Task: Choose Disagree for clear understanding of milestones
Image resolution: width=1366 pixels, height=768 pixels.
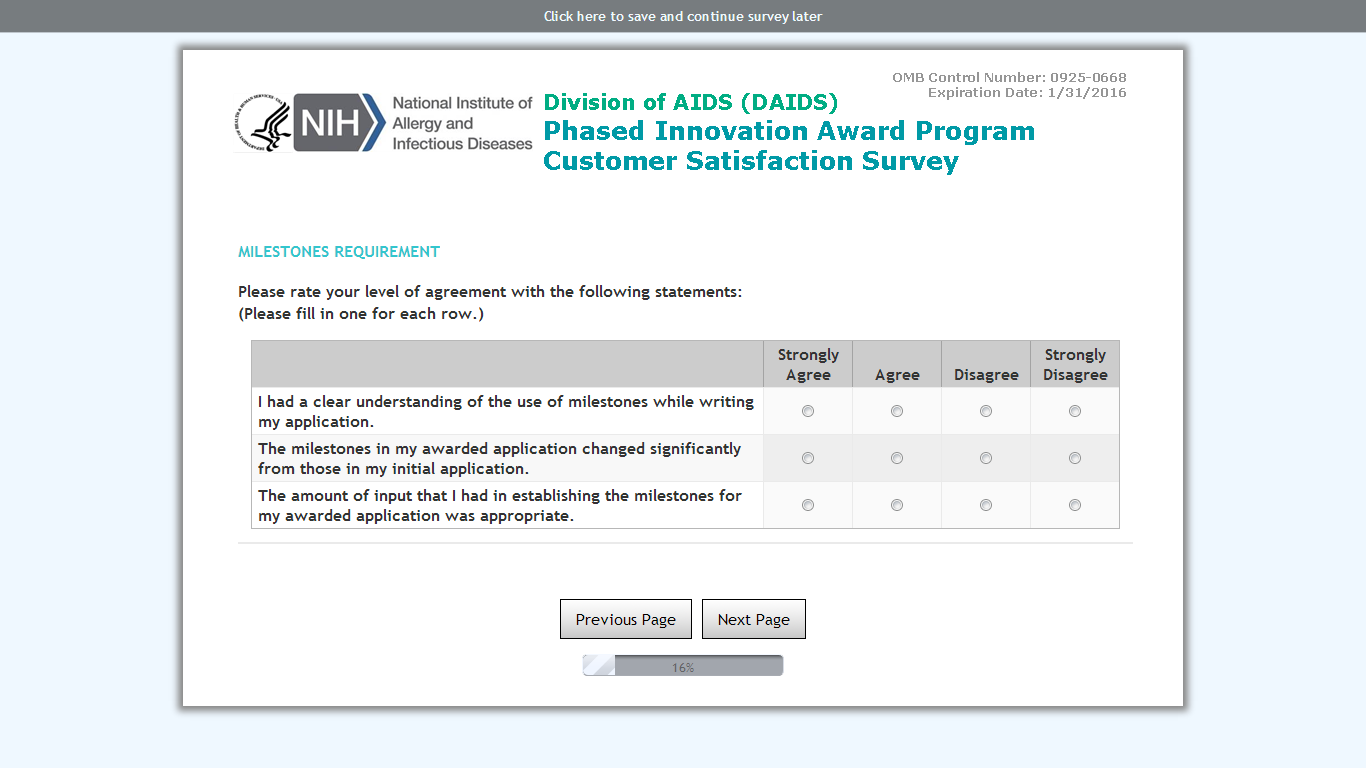Action: tap(986, 411)
